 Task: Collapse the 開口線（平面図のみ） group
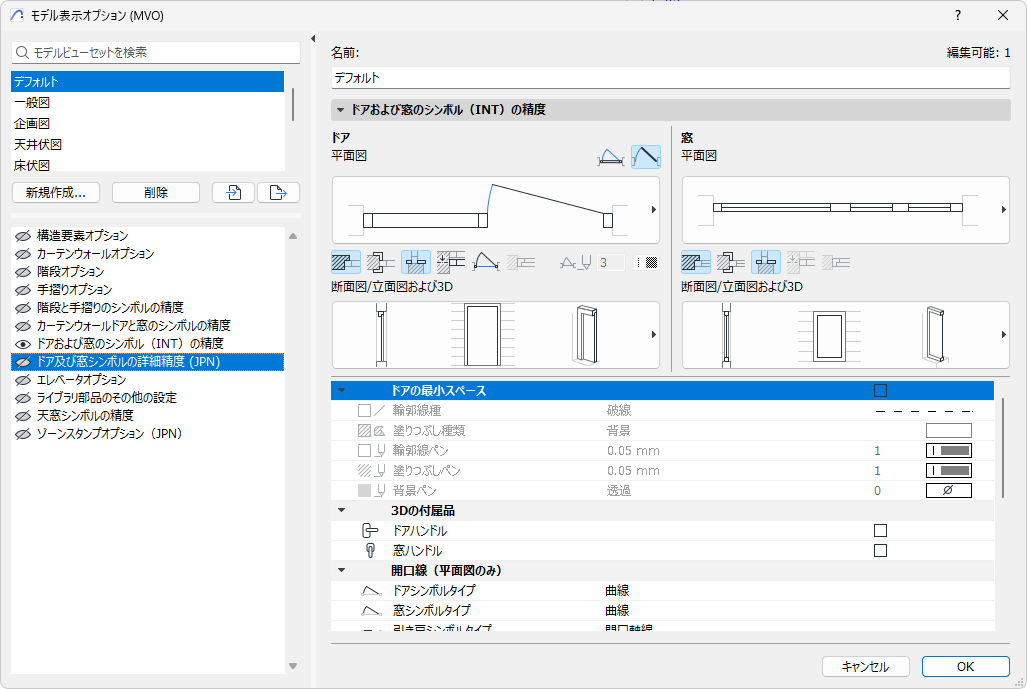tap(341, 570)
